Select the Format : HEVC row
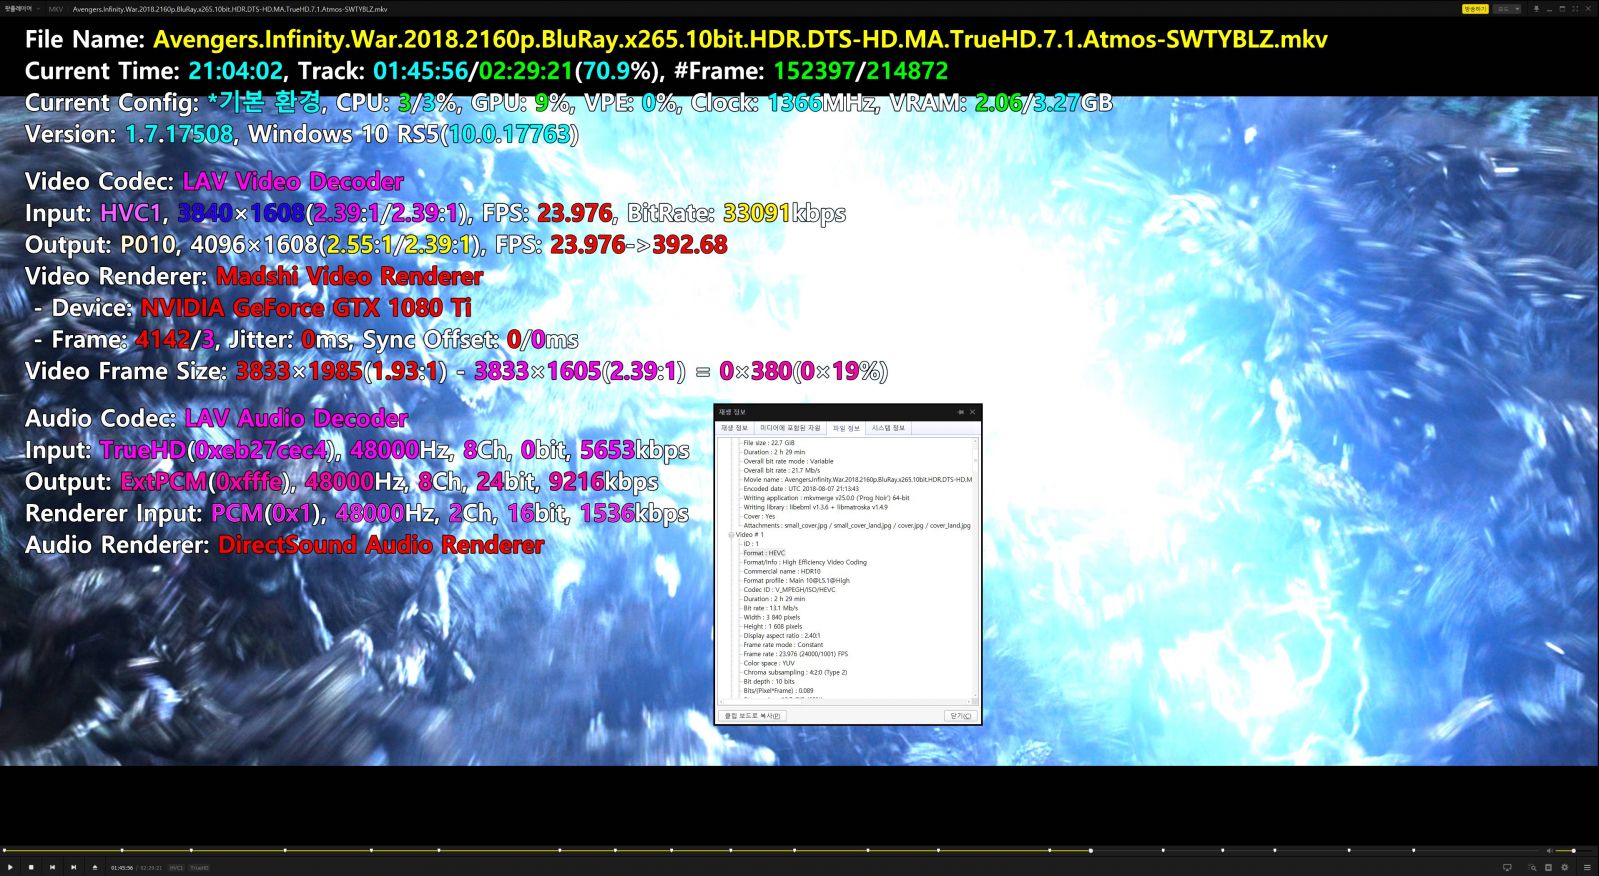 (764, 553)
